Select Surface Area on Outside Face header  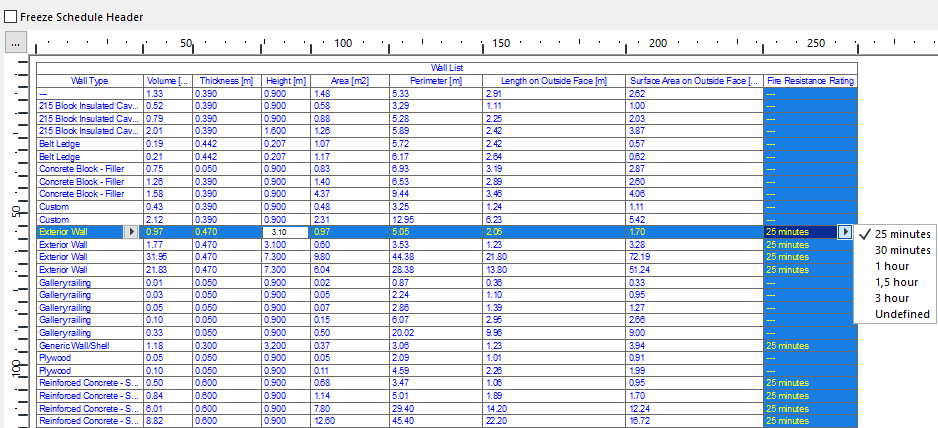[695, 81]
